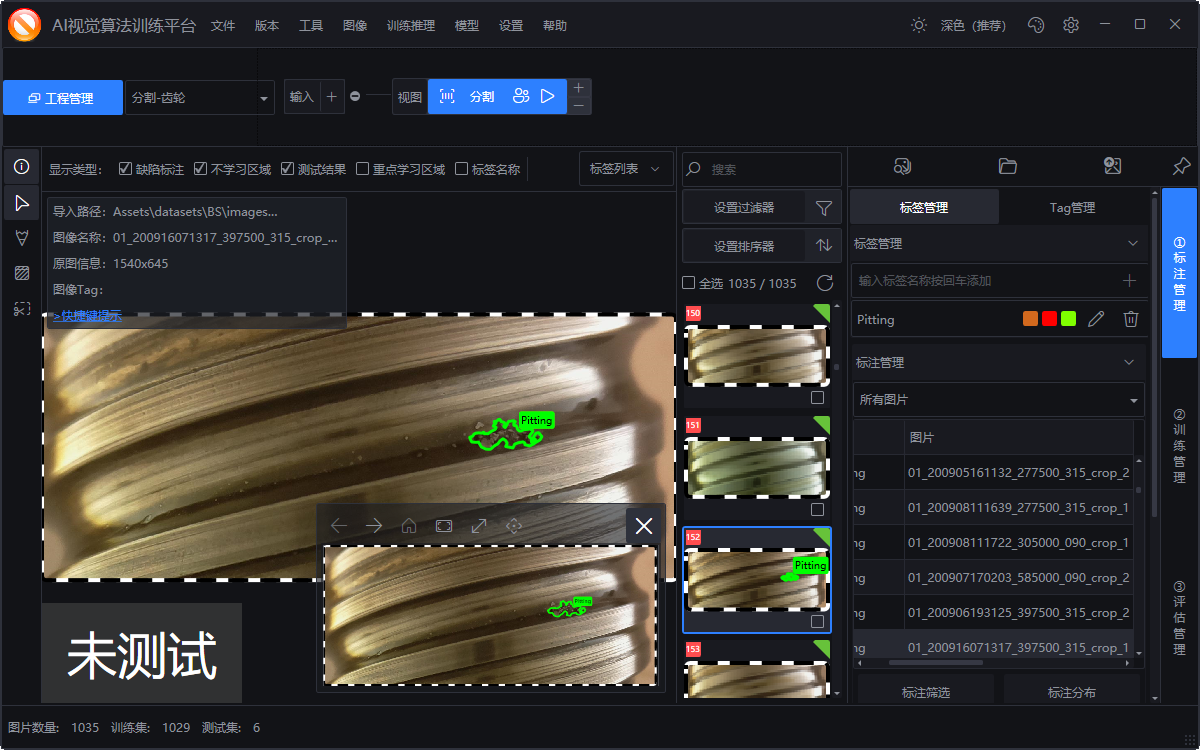Collapse the 标签管理 section
This screenshot has height=750, width=1200.
click(x=1133, y=243)
